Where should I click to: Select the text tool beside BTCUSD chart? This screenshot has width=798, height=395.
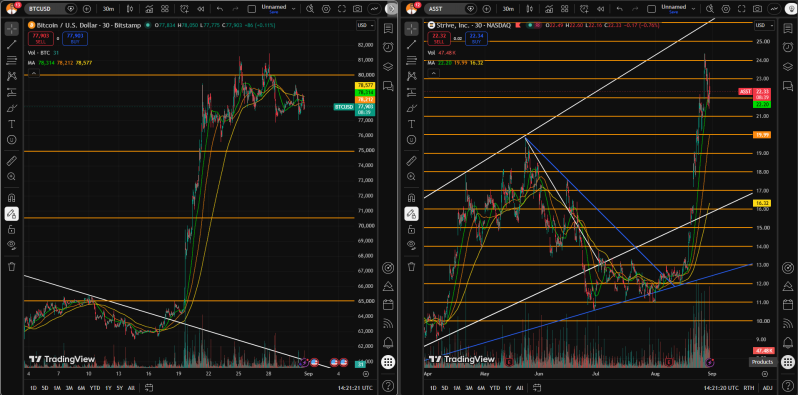point(12,124)
